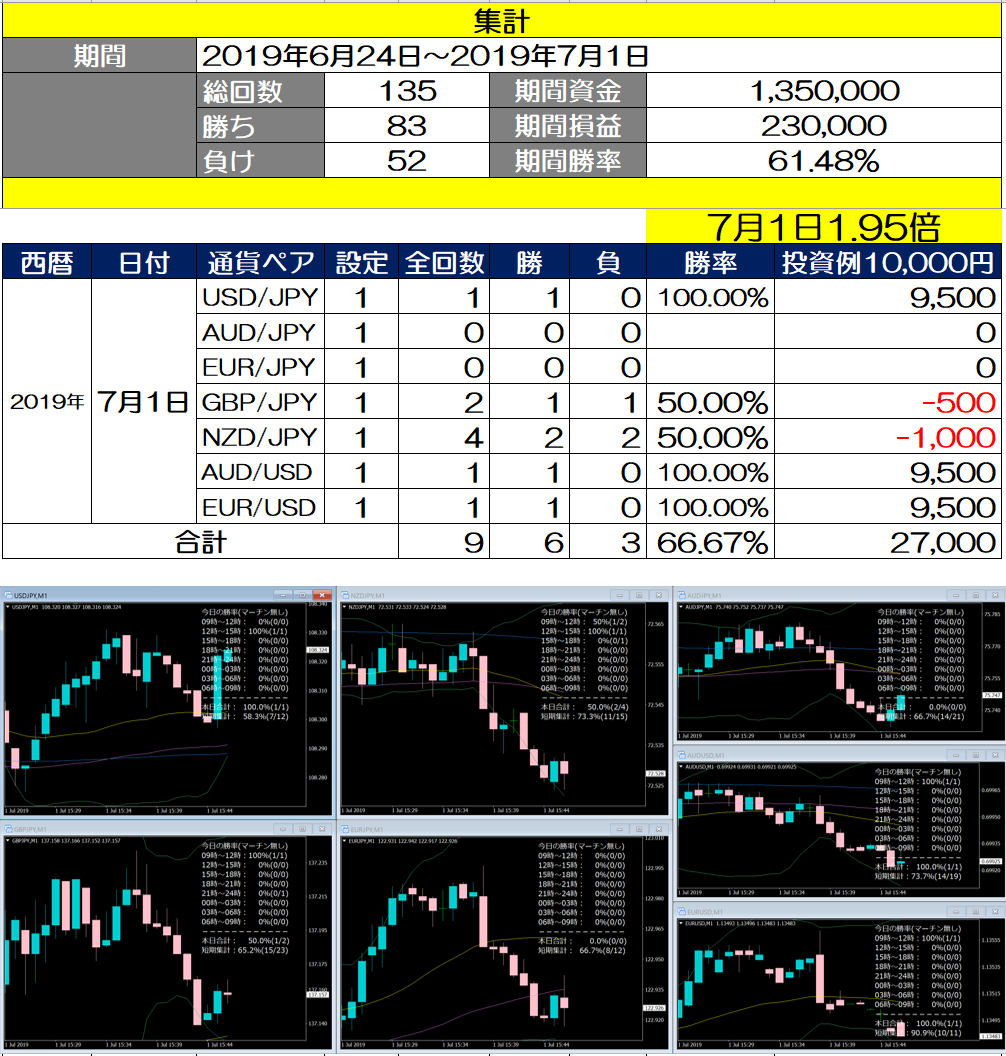Minimize the AUDUSD,M1 chart window
This screenshot has width=1006, height=1056.
955,756
